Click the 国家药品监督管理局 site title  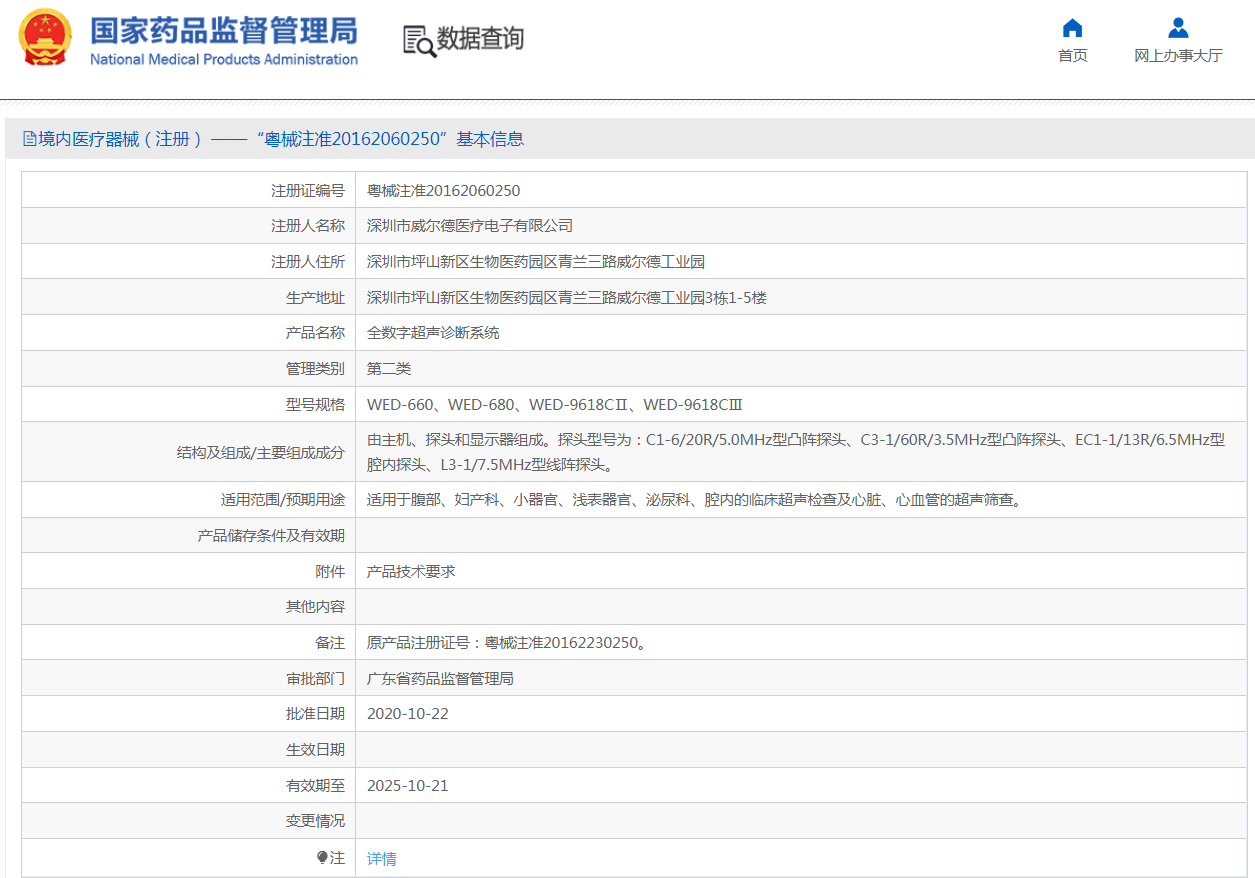click(223, 30)
